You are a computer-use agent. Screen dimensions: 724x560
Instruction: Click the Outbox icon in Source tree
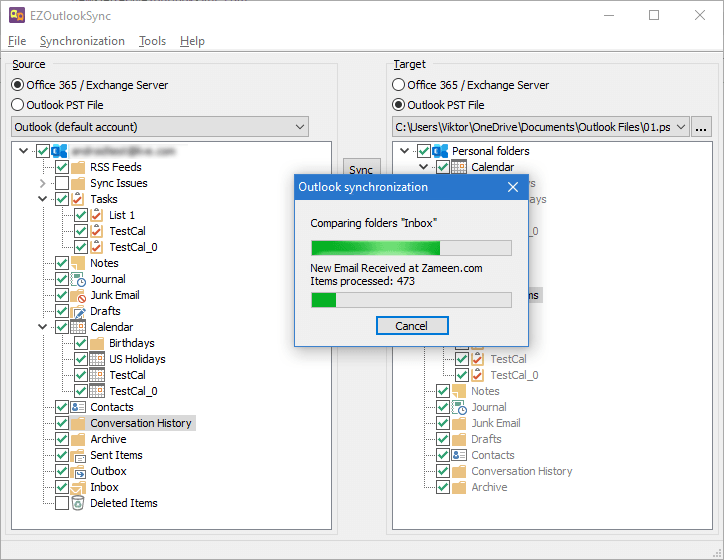point(78,471)
